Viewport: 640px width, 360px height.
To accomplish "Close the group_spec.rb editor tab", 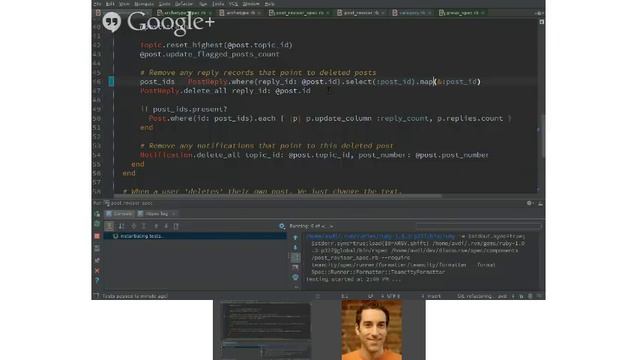I will [483, 13].
